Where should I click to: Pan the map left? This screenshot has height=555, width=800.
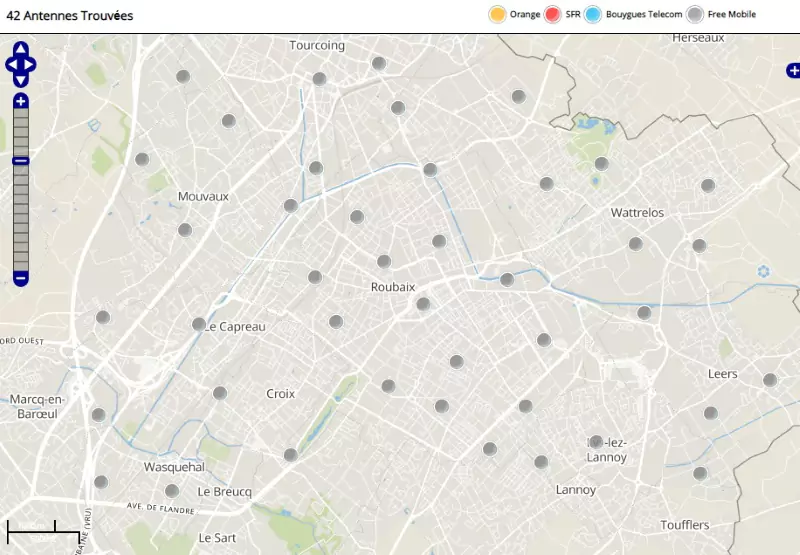tap(10, 65)
